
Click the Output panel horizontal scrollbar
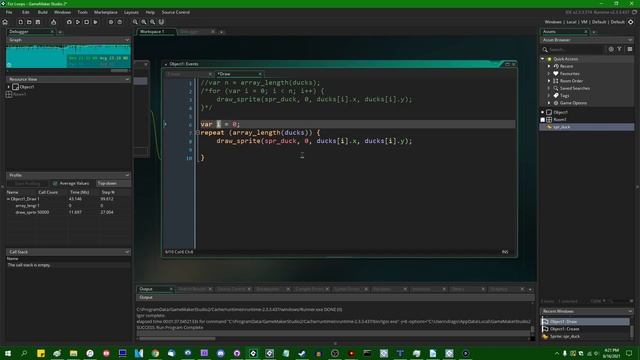pos(177,338)
